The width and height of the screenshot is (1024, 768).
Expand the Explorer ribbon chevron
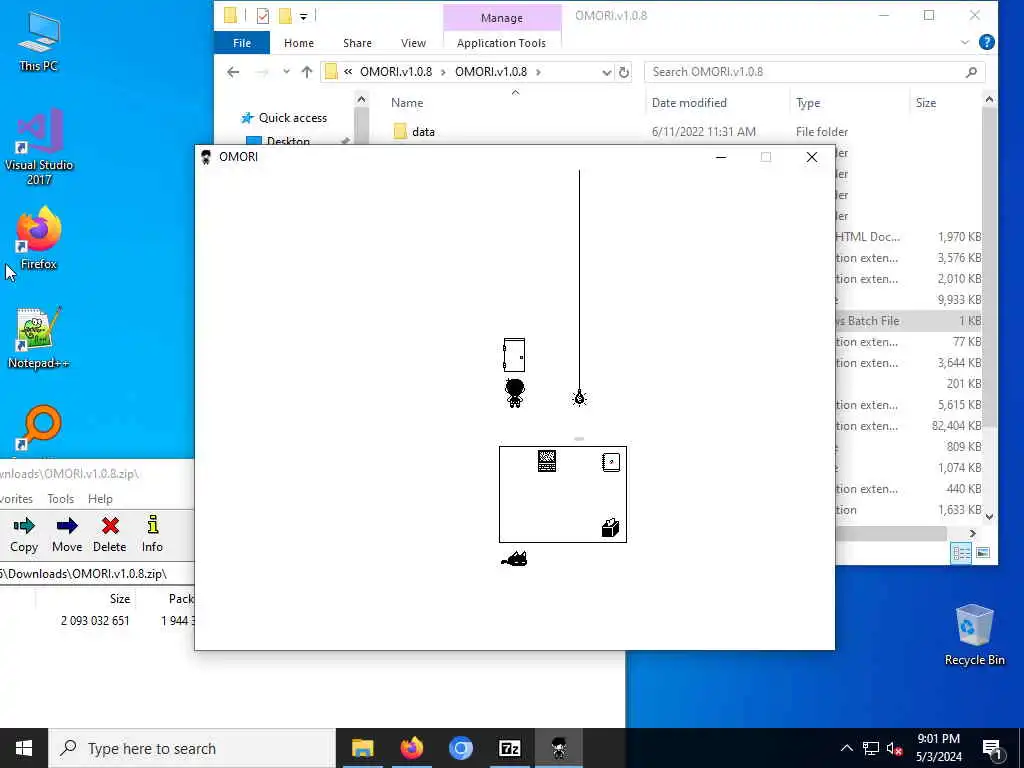(x=965, y=42)
